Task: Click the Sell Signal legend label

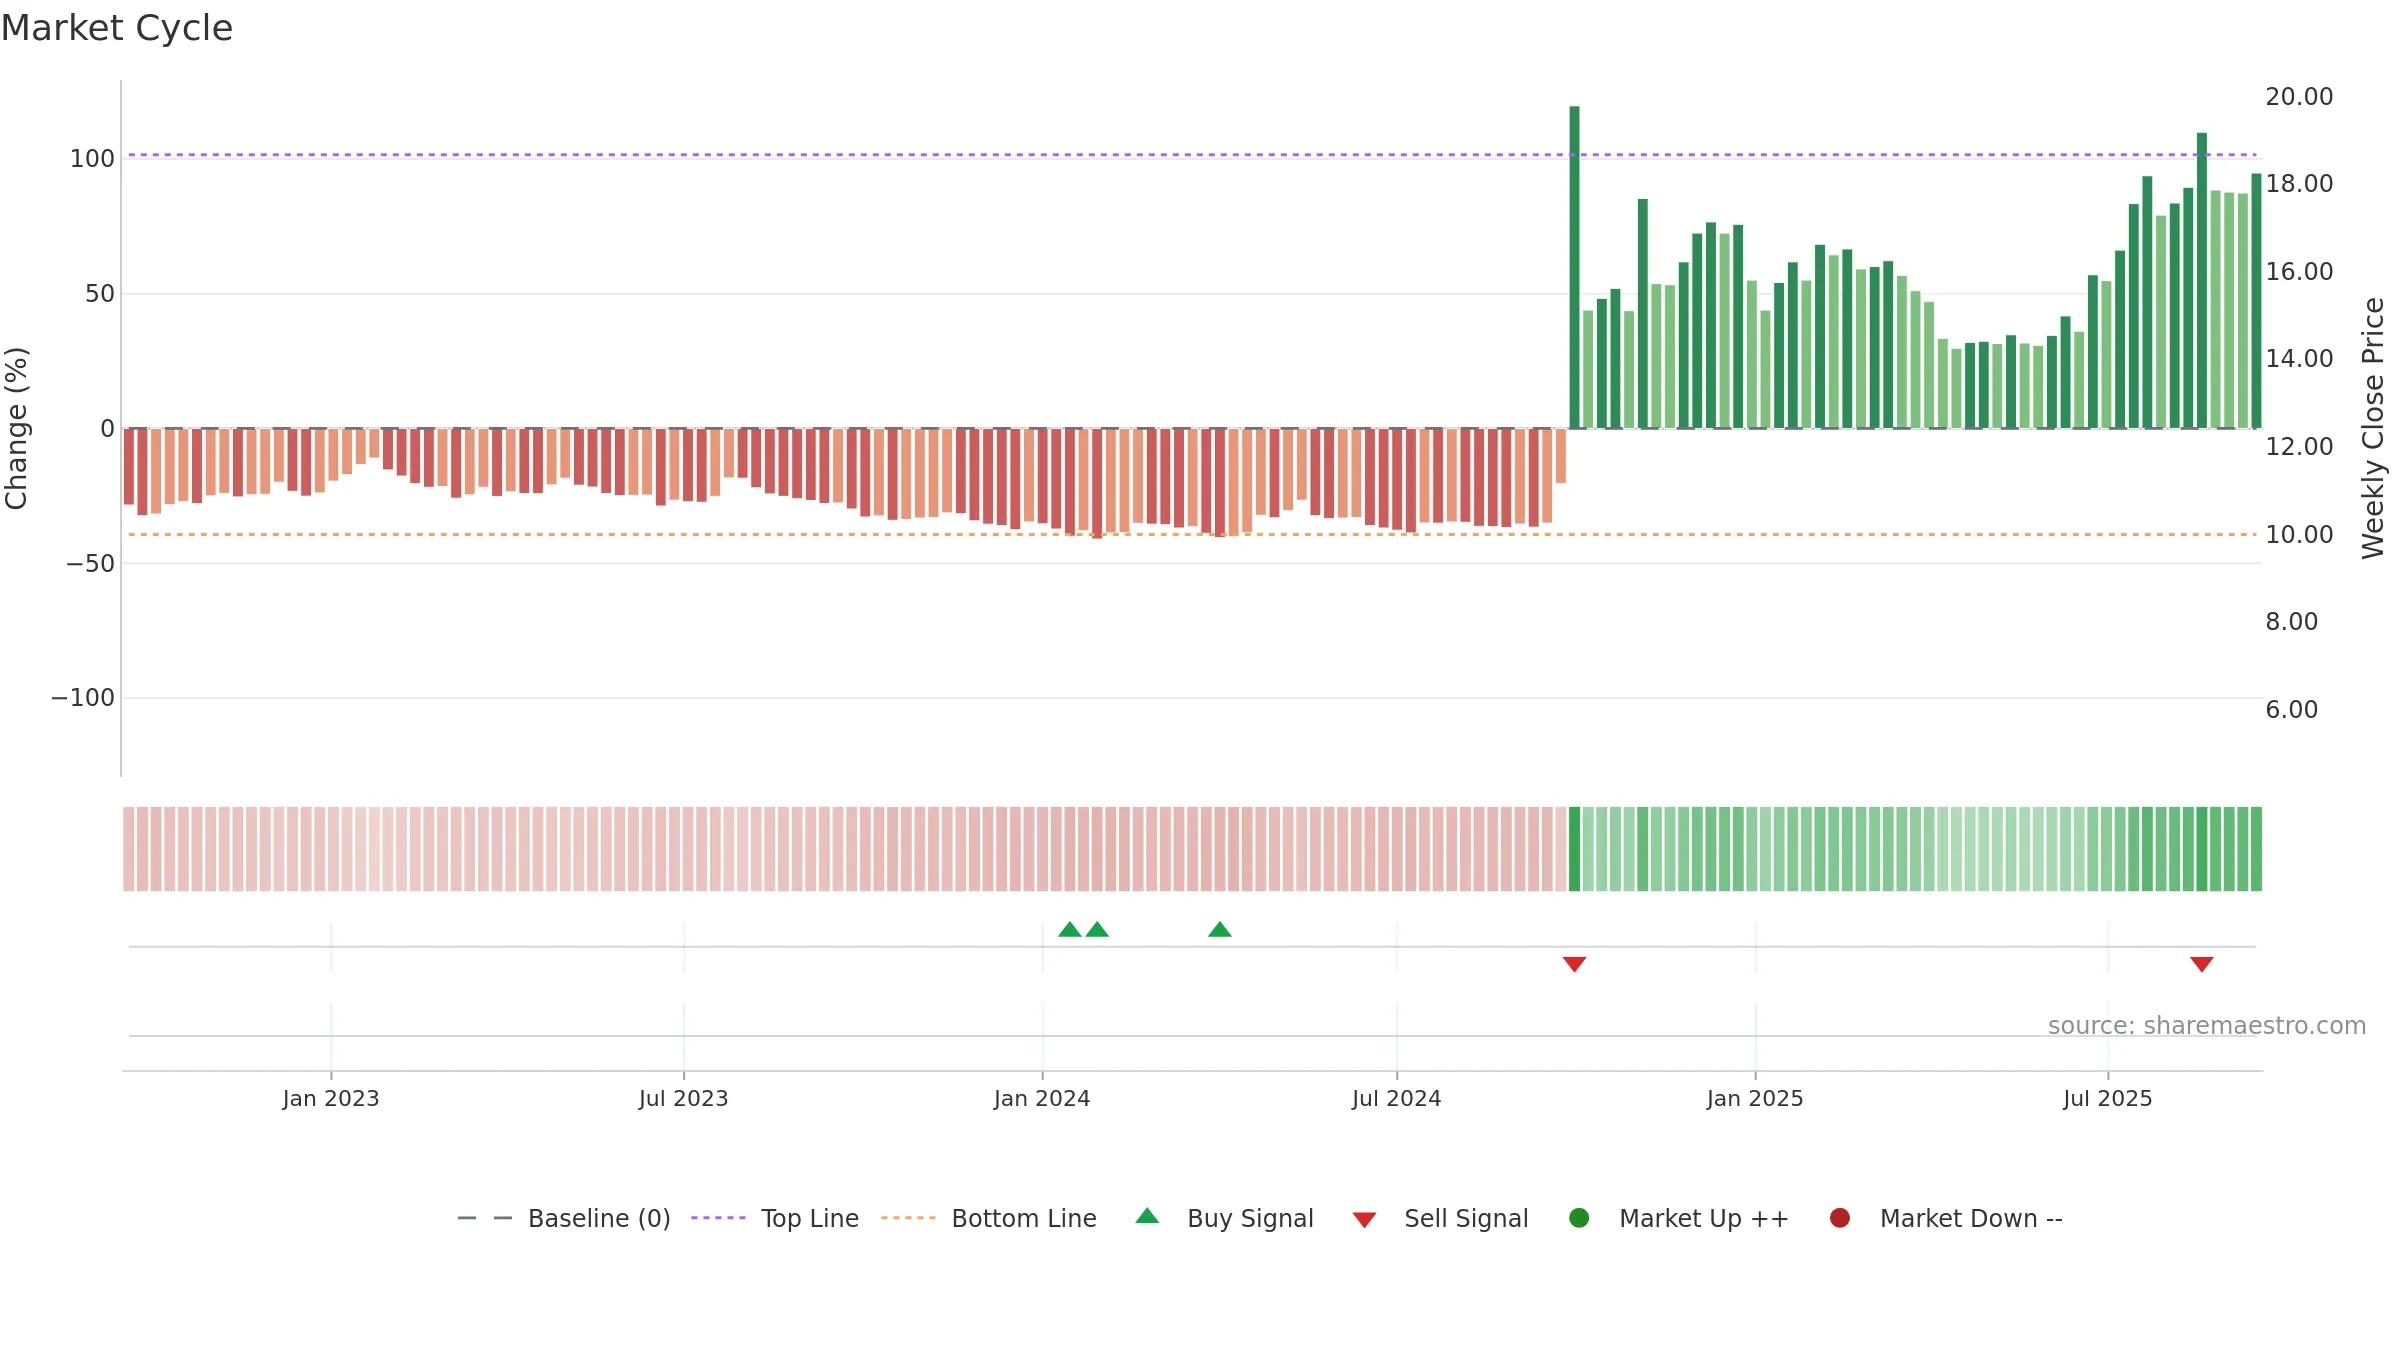Action: click(x=1466, y=1218)
